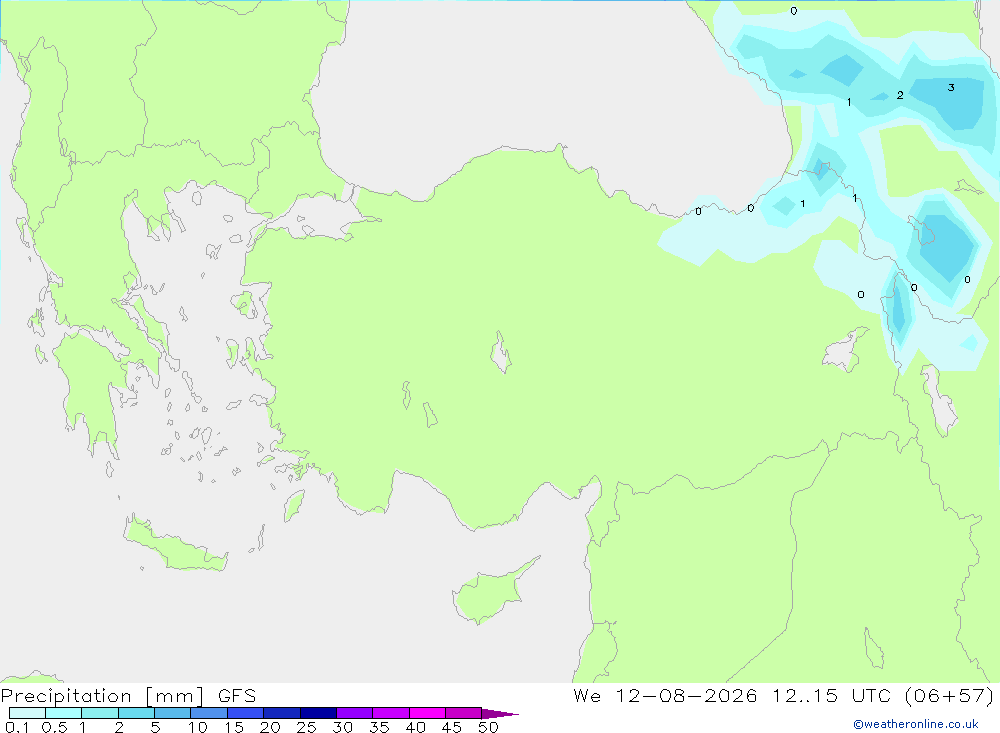Click the 0.1–0.5 mm palest cyan legend swatch
Screen dimensions: 1000x733
(x=27, y=713)
